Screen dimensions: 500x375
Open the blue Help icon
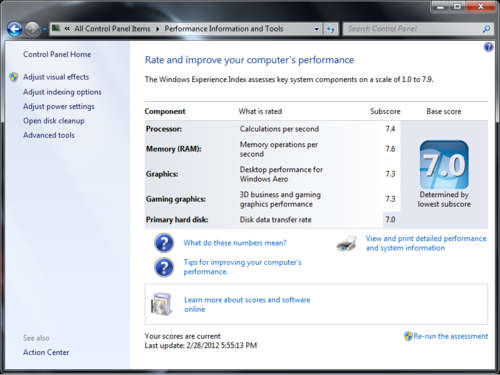tap(488, 47)
